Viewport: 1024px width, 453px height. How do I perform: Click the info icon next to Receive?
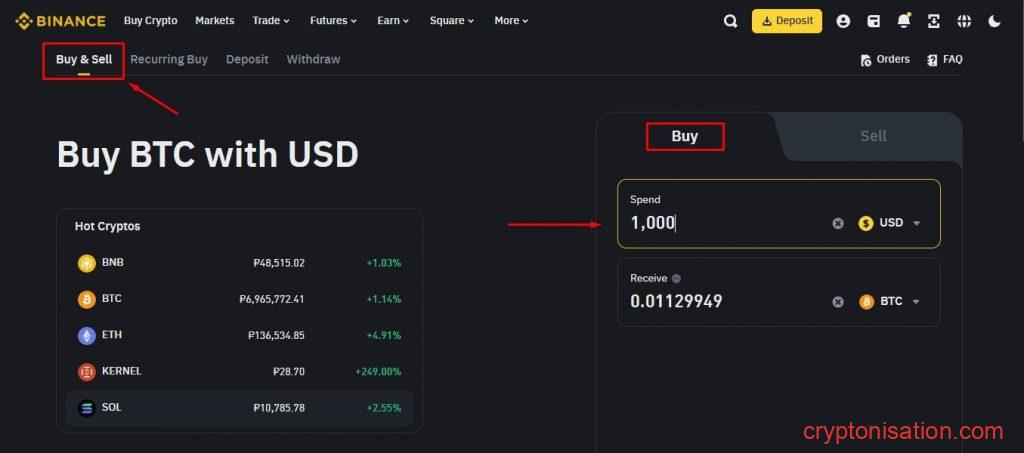[x=676, y=279]
